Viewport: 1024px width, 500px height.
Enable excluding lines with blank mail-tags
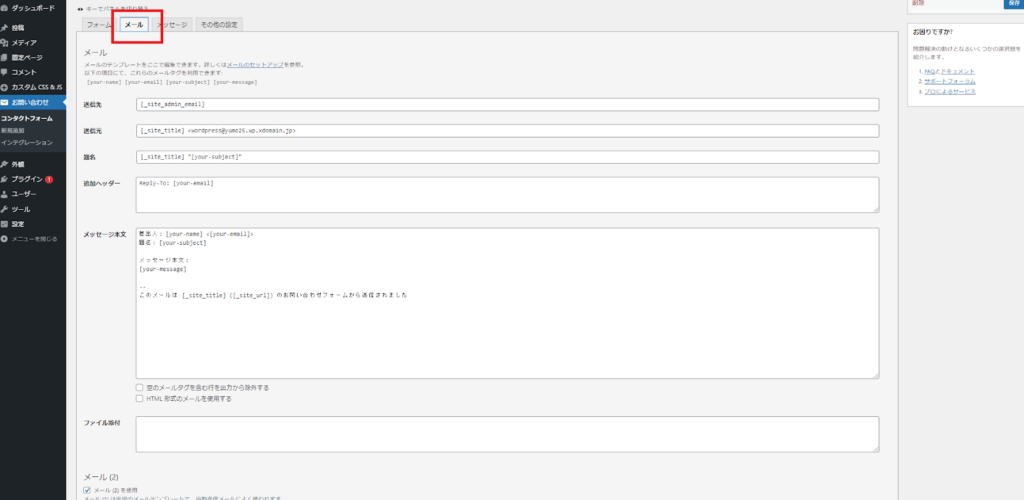point(139,387)
